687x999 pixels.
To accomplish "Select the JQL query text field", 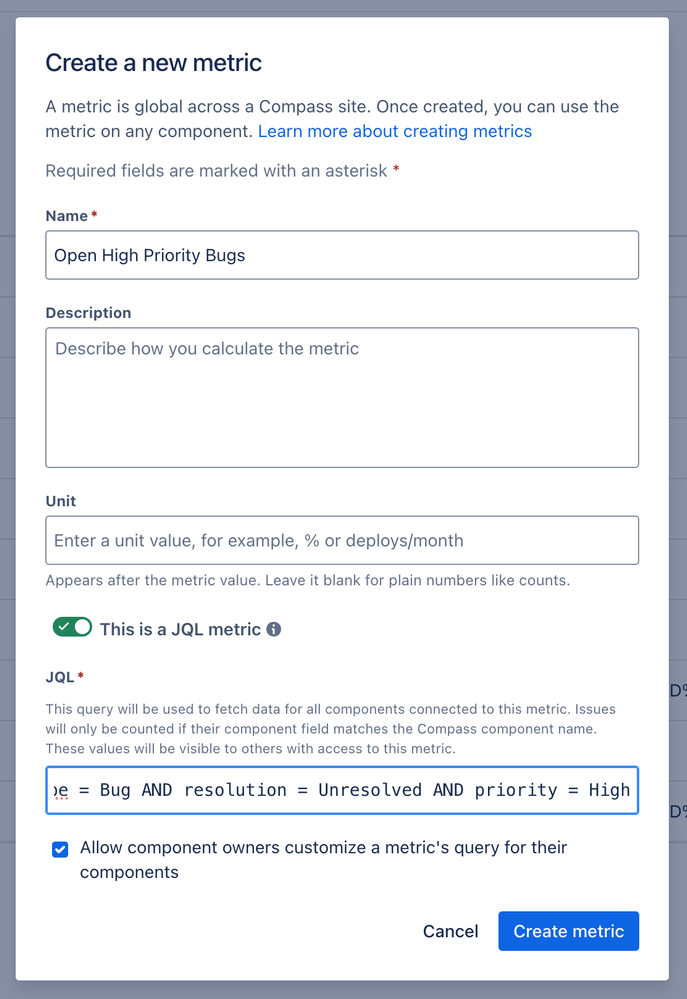I will [340, 790].
